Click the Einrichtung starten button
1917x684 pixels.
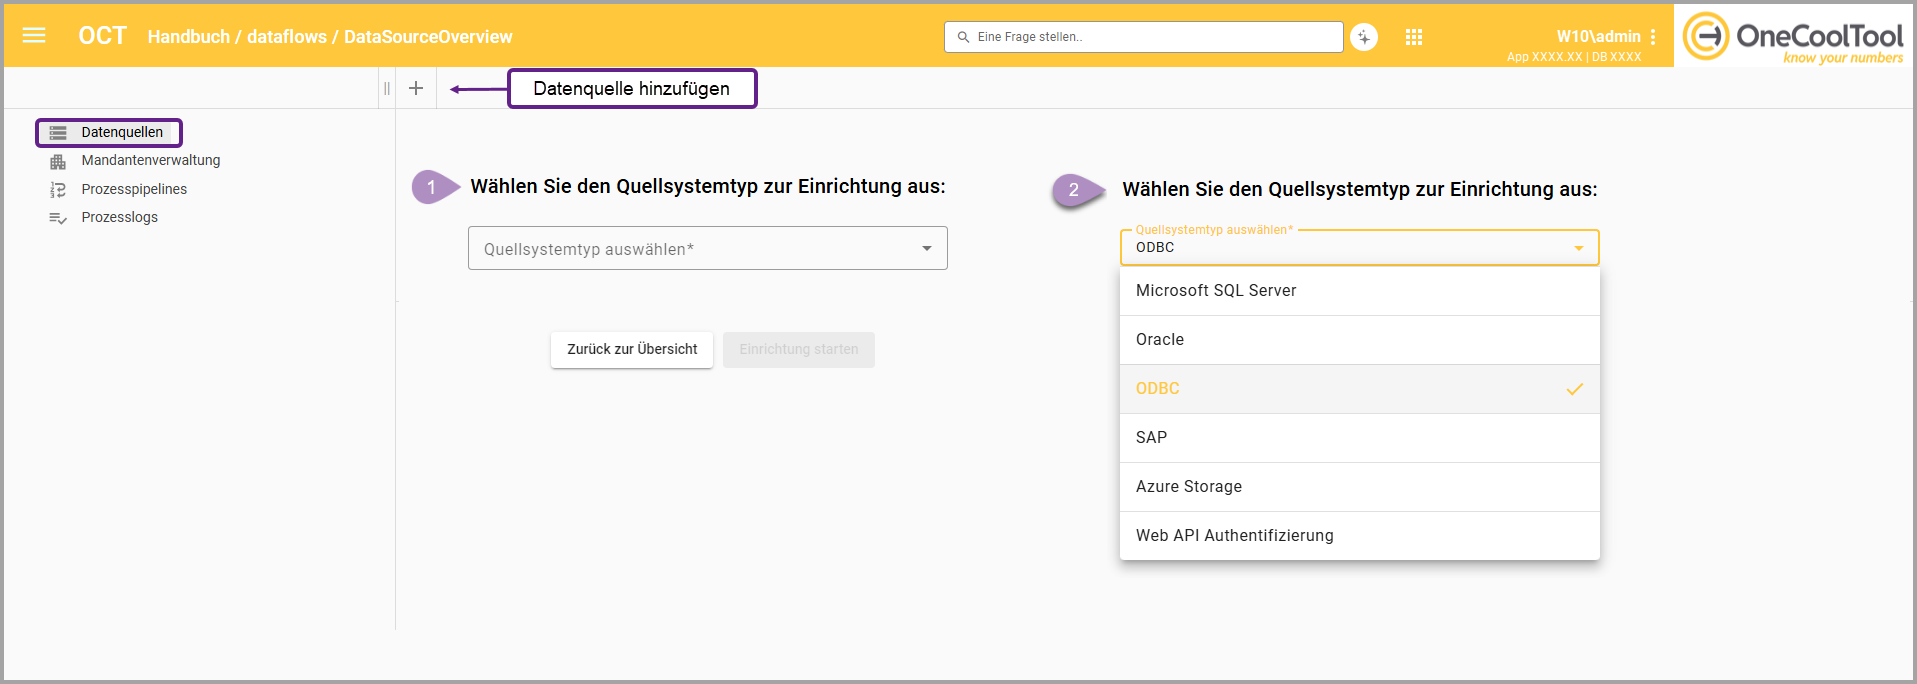(x=799, y=349)
